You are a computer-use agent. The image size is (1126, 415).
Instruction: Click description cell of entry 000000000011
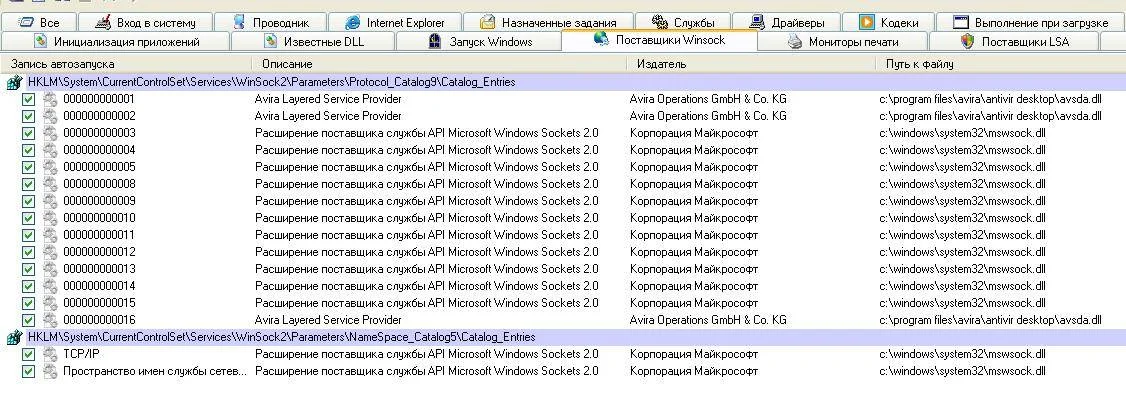[427, 235]
